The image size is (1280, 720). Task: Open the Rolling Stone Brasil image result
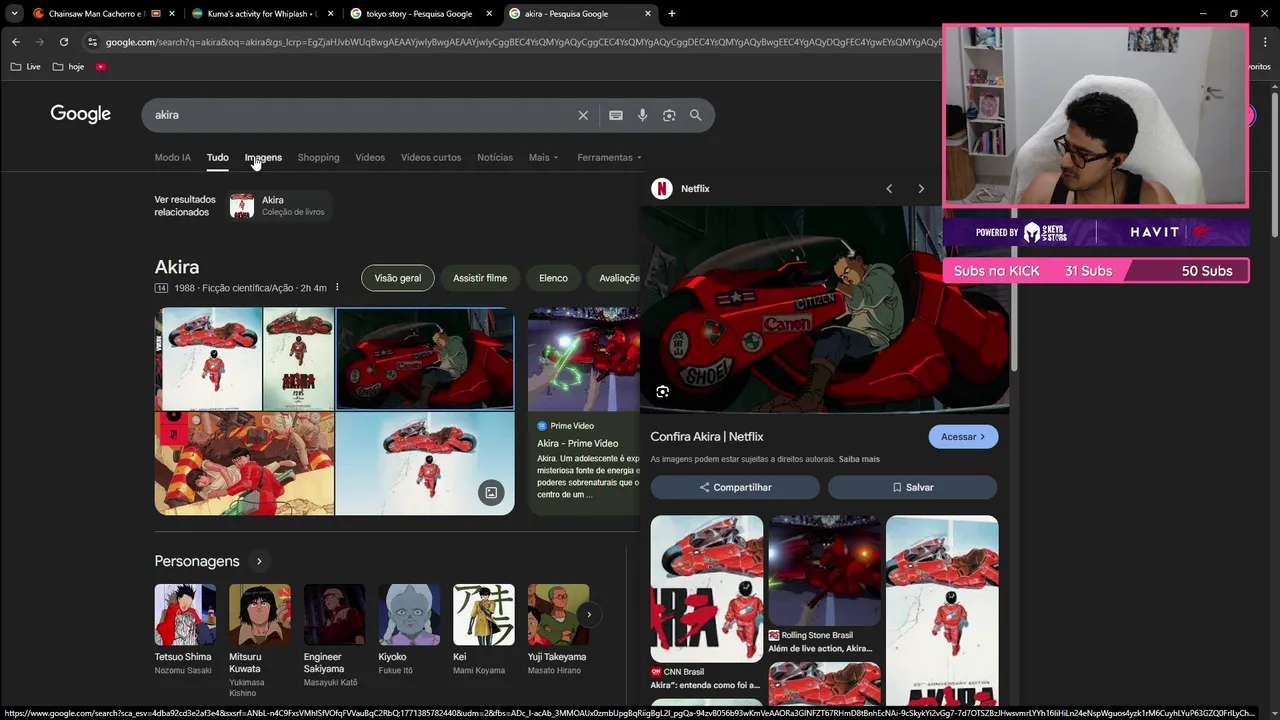point(824,585)
